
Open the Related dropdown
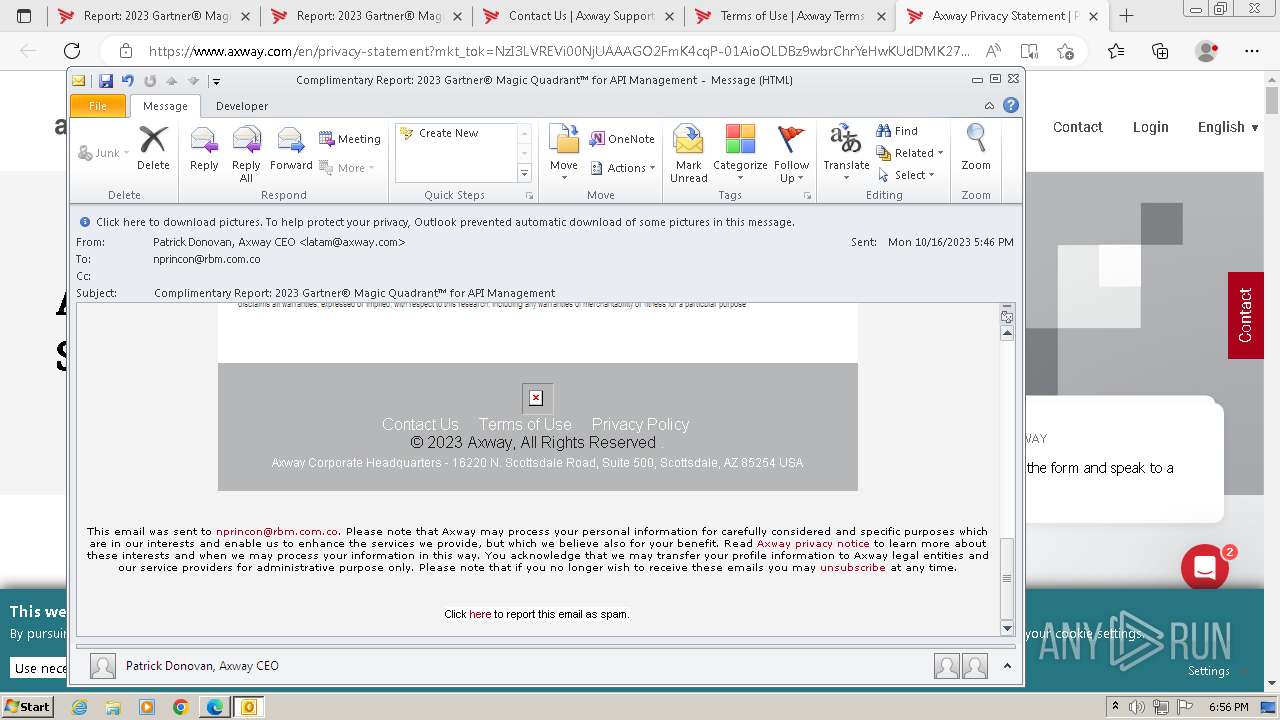click(910, 153)
